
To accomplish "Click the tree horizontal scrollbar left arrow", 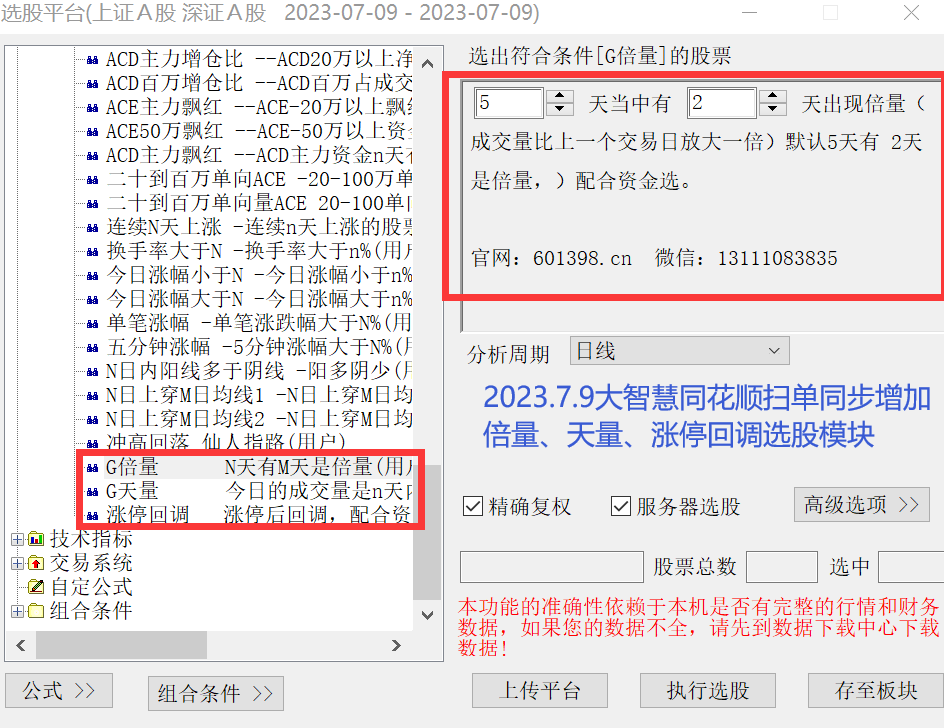I will (21, 646).
